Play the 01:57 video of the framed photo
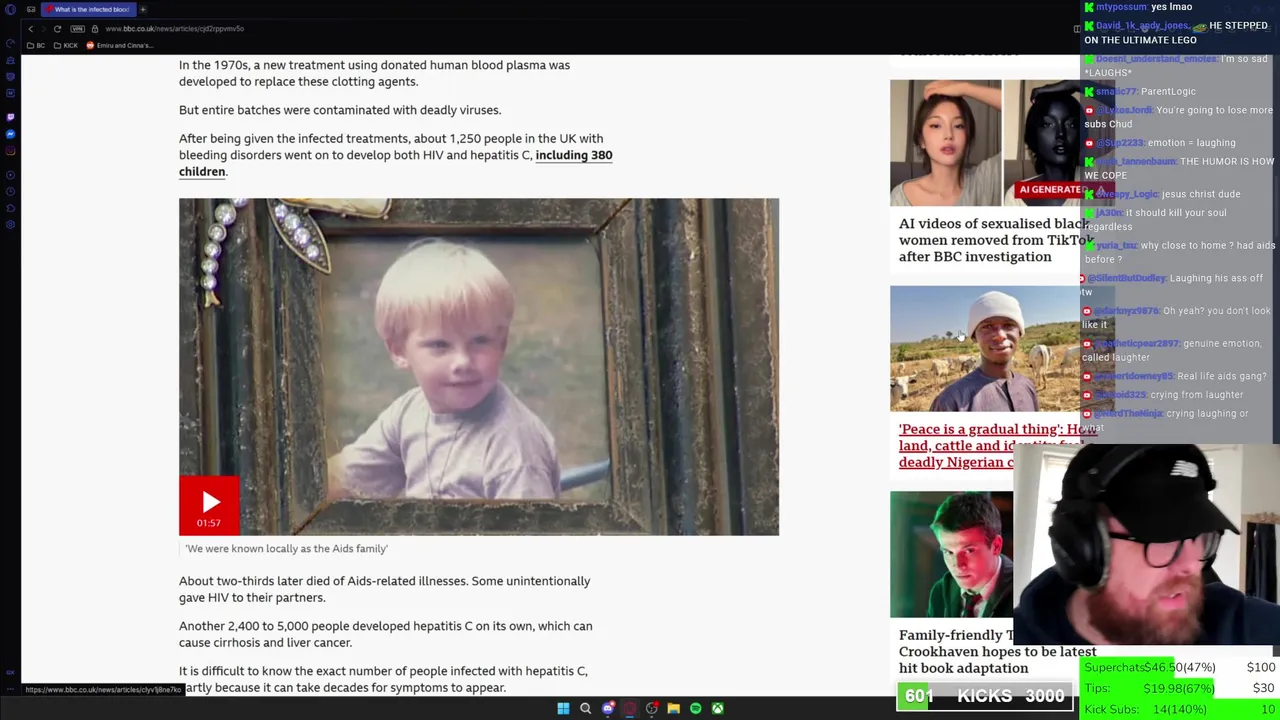1280x720 pixels. point(209,505)
